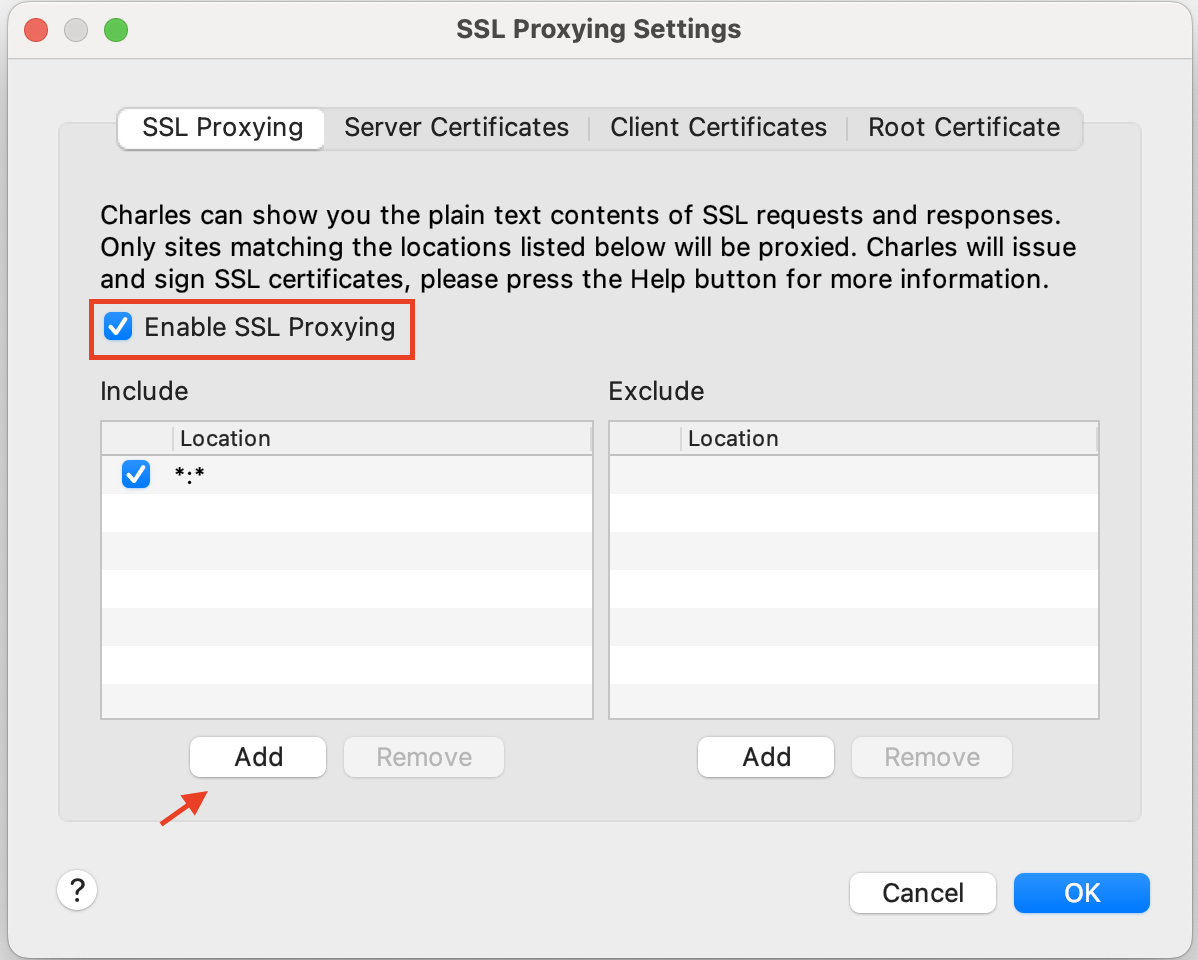Uncheck the Enable SSL Proxying checkbox
The height and width of the screenshot is (960, 1198).
pyautogui.click(x=119, y=327)
